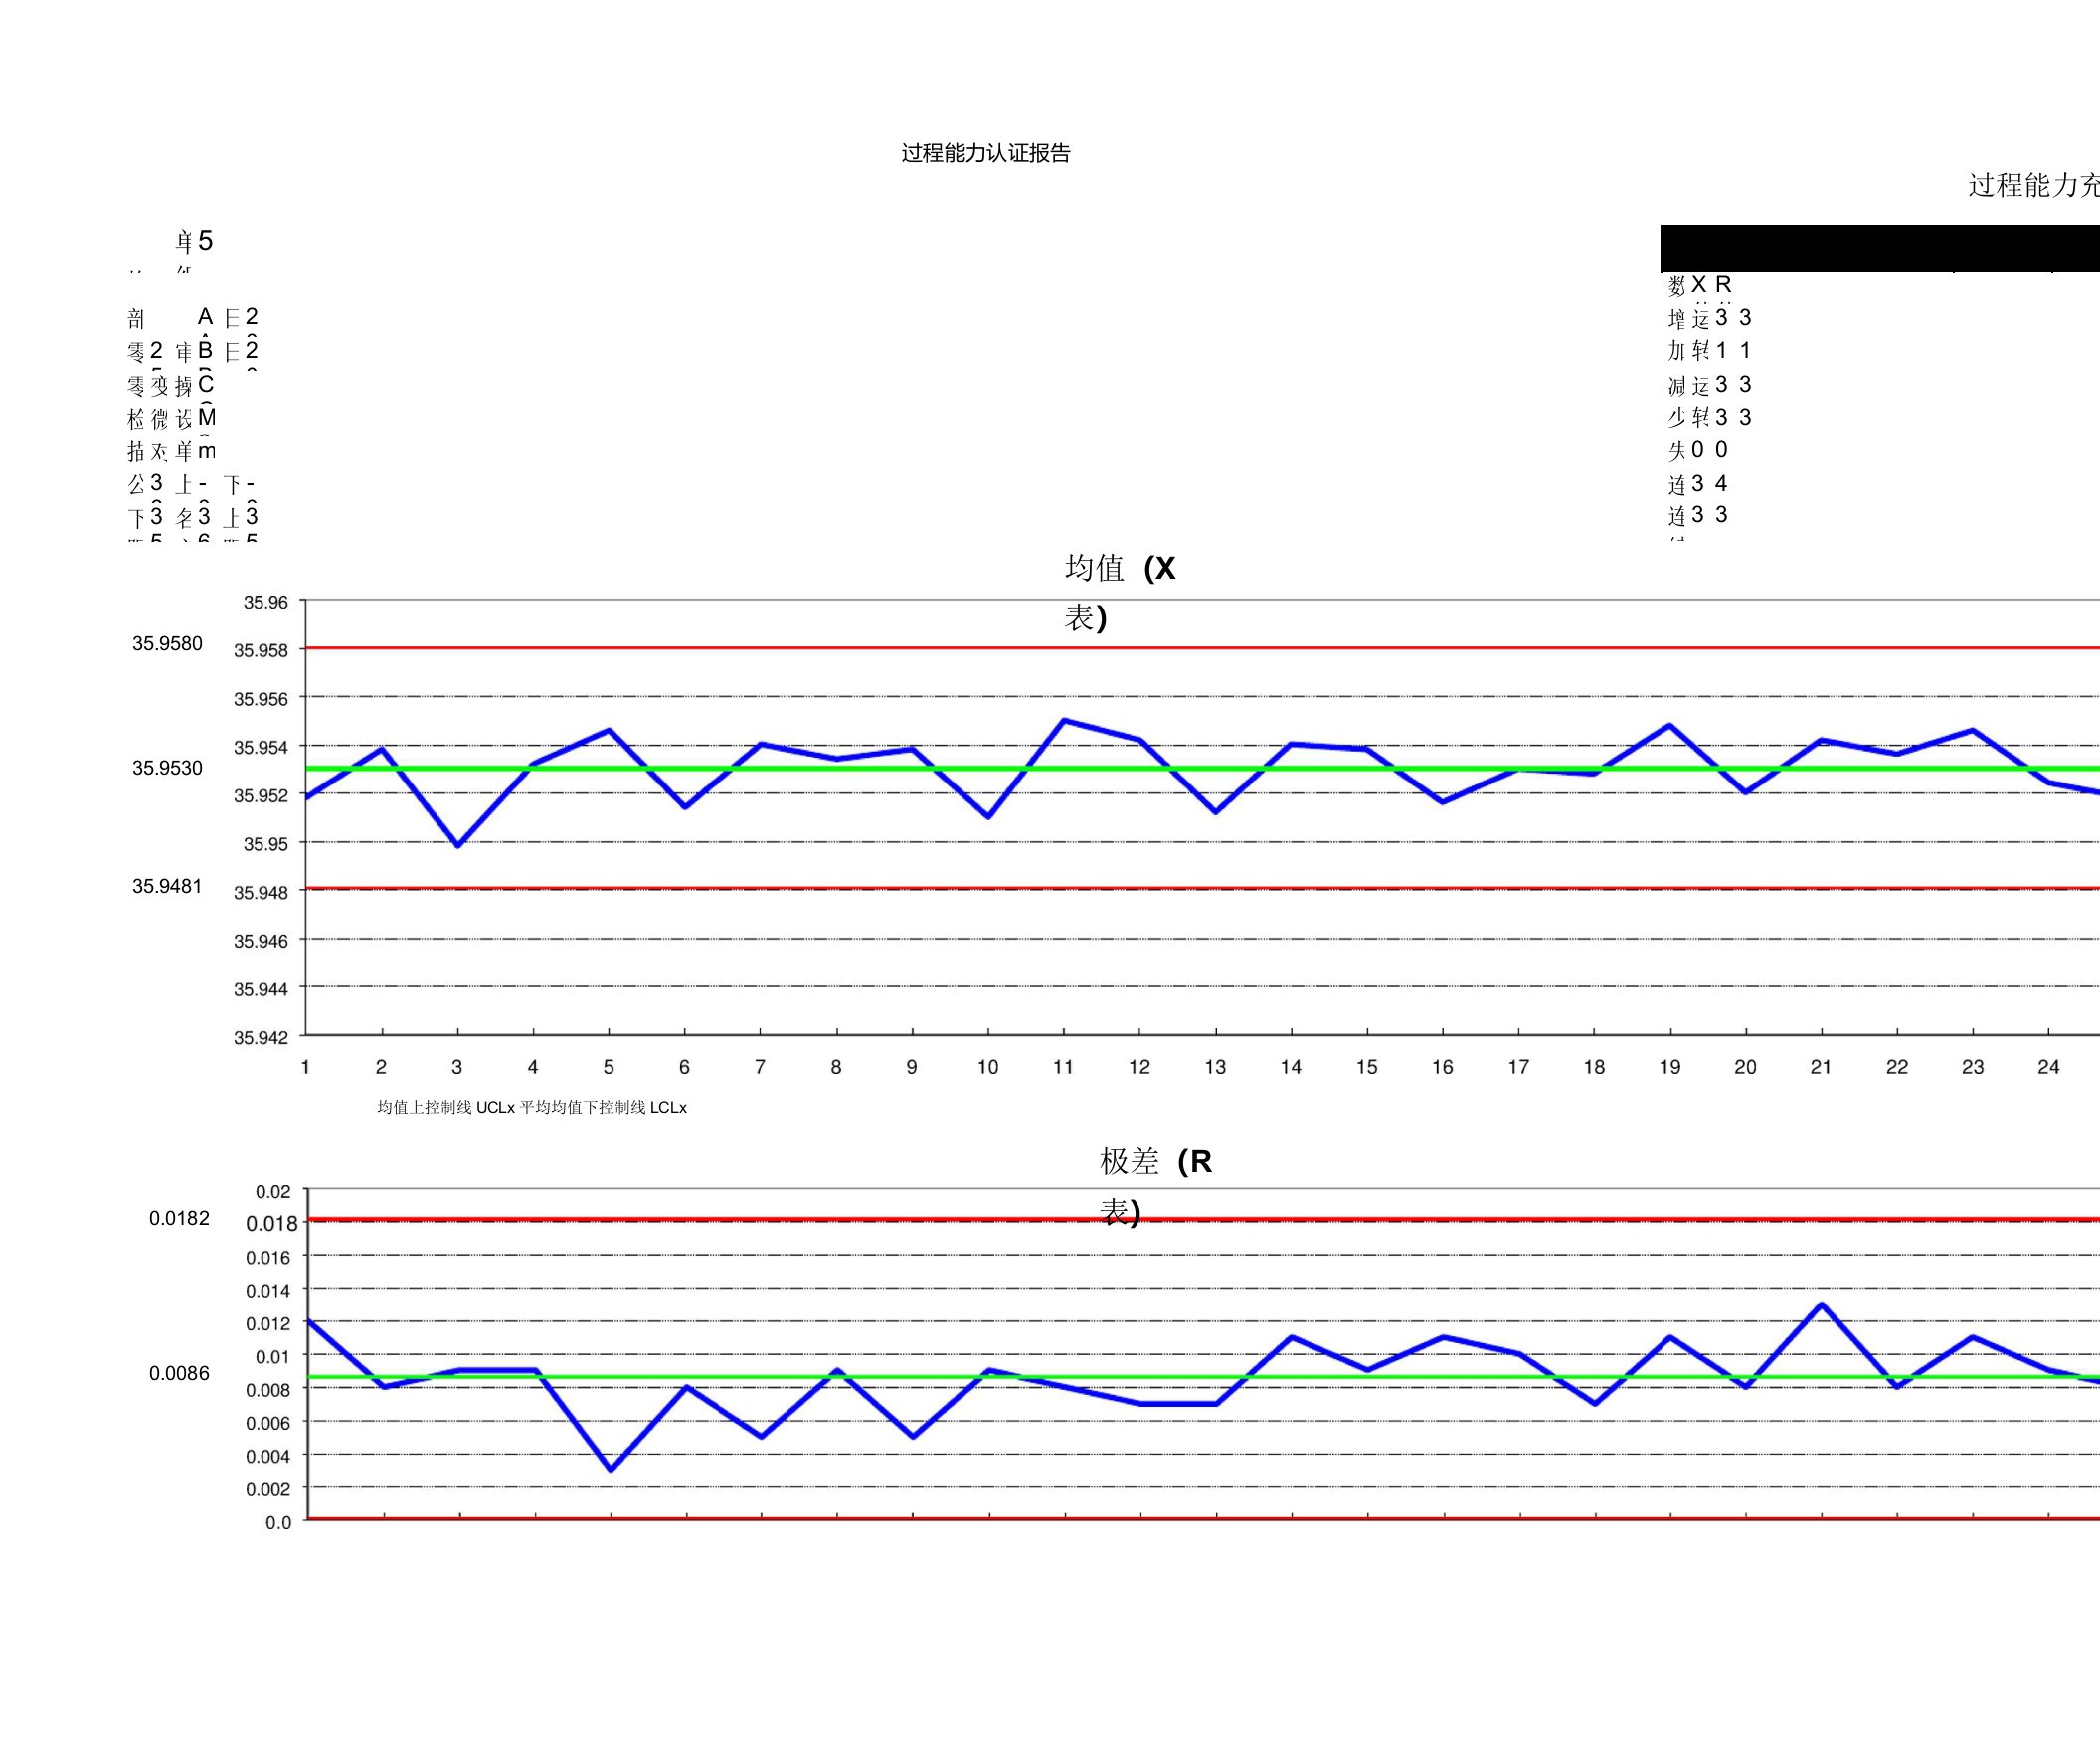Click the range chart peak at sample 21
This screenshot has width=2100, height=1739.
(1822, 1305)
